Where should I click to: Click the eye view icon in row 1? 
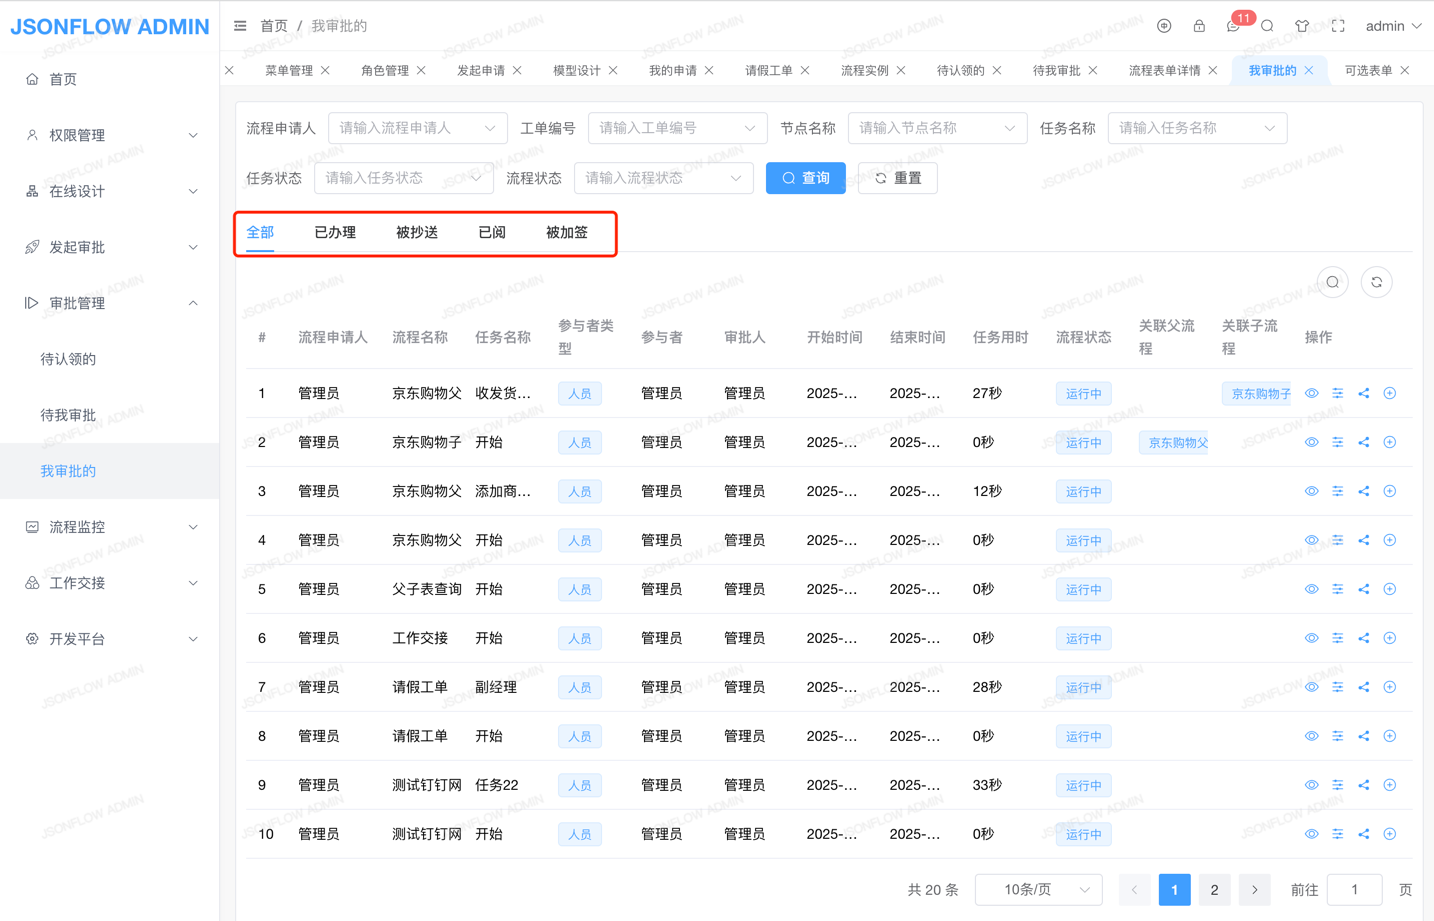[1311, 393]
